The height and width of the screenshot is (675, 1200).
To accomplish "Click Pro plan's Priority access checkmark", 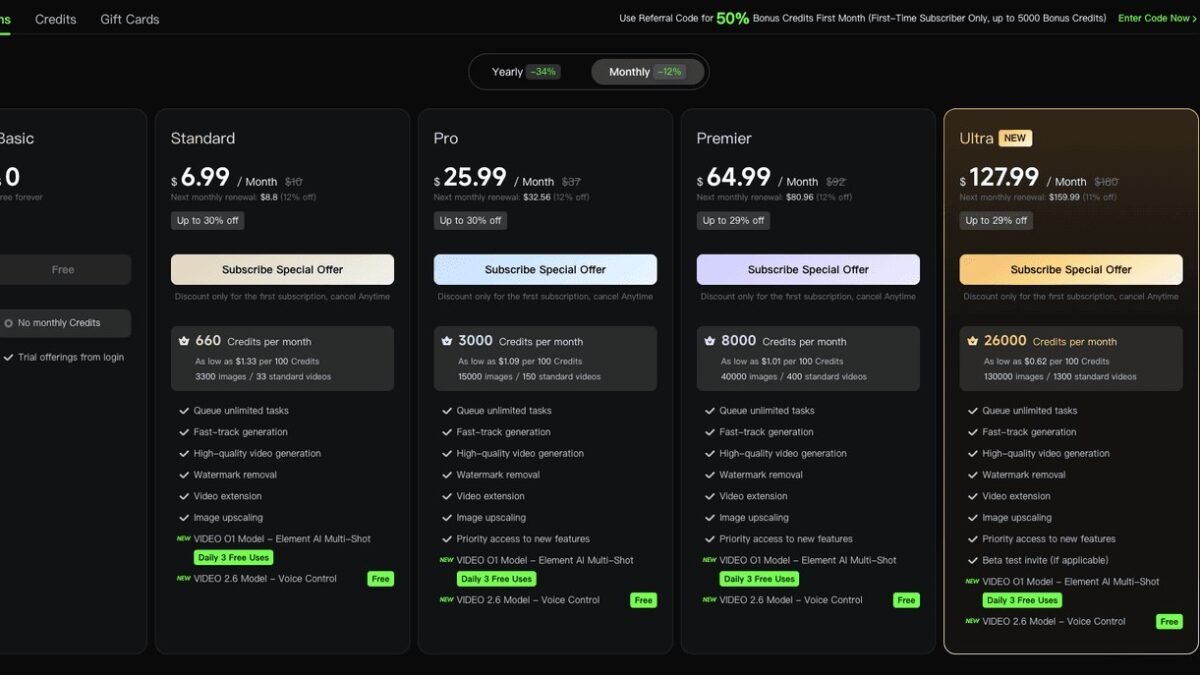I will coord(447,539).
